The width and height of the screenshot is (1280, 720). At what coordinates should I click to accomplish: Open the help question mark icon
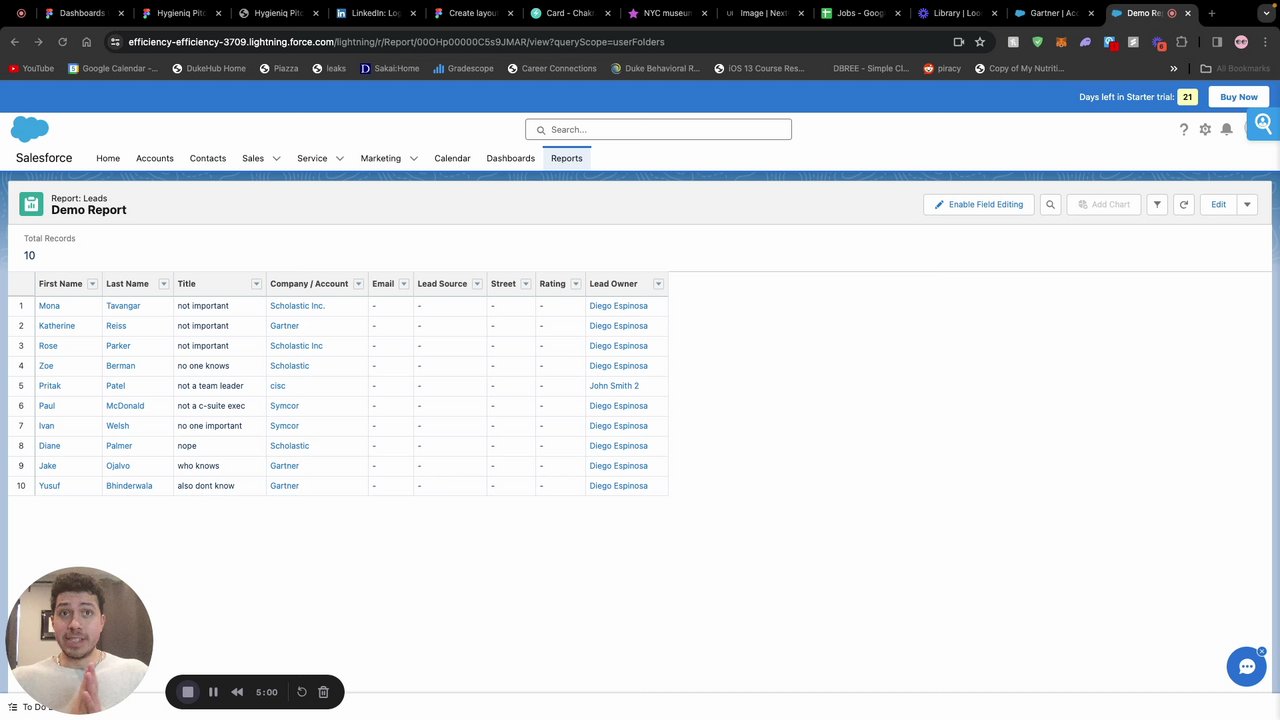[x=1184, y=130]
